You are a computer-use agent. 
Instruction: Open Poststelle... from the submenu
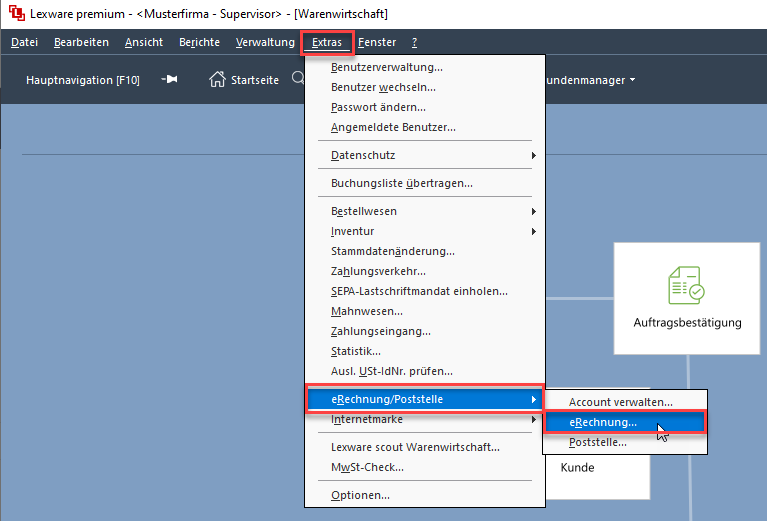598,441
